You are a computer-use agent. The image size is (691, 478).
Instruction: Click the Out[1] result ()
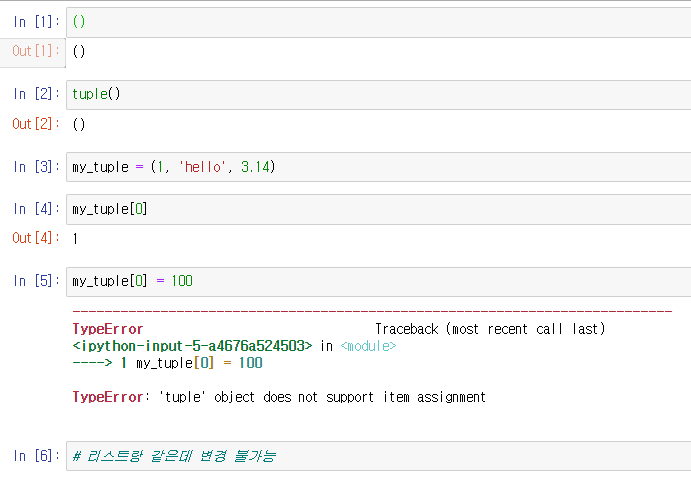[x=79, y=52]
